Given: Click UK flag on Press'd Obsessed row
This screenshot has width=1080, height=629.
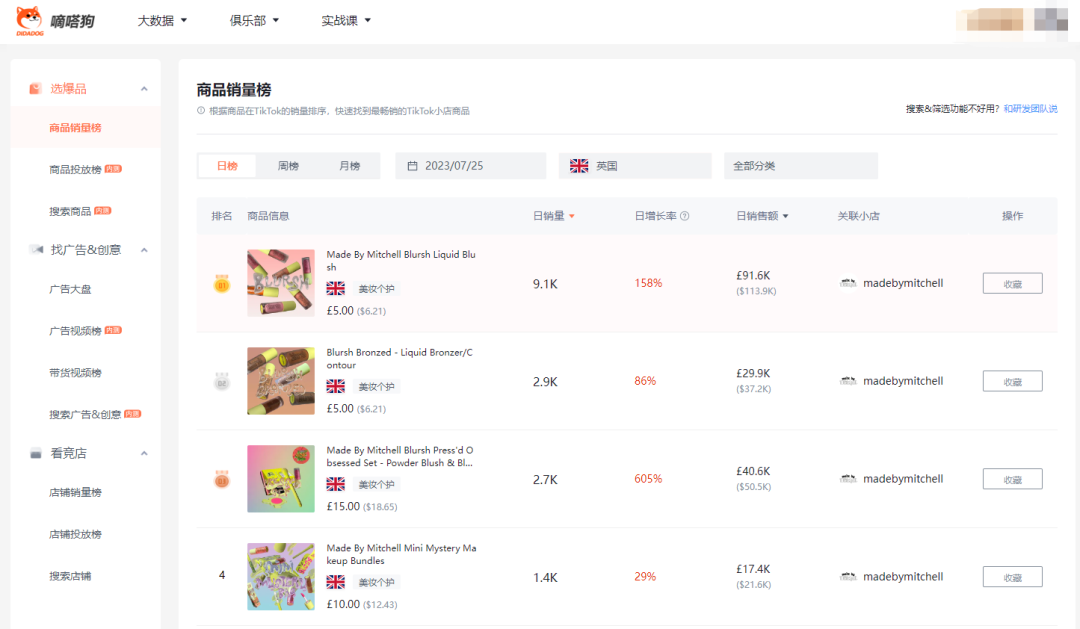Looking at the screenshot, I should (335, 484).
